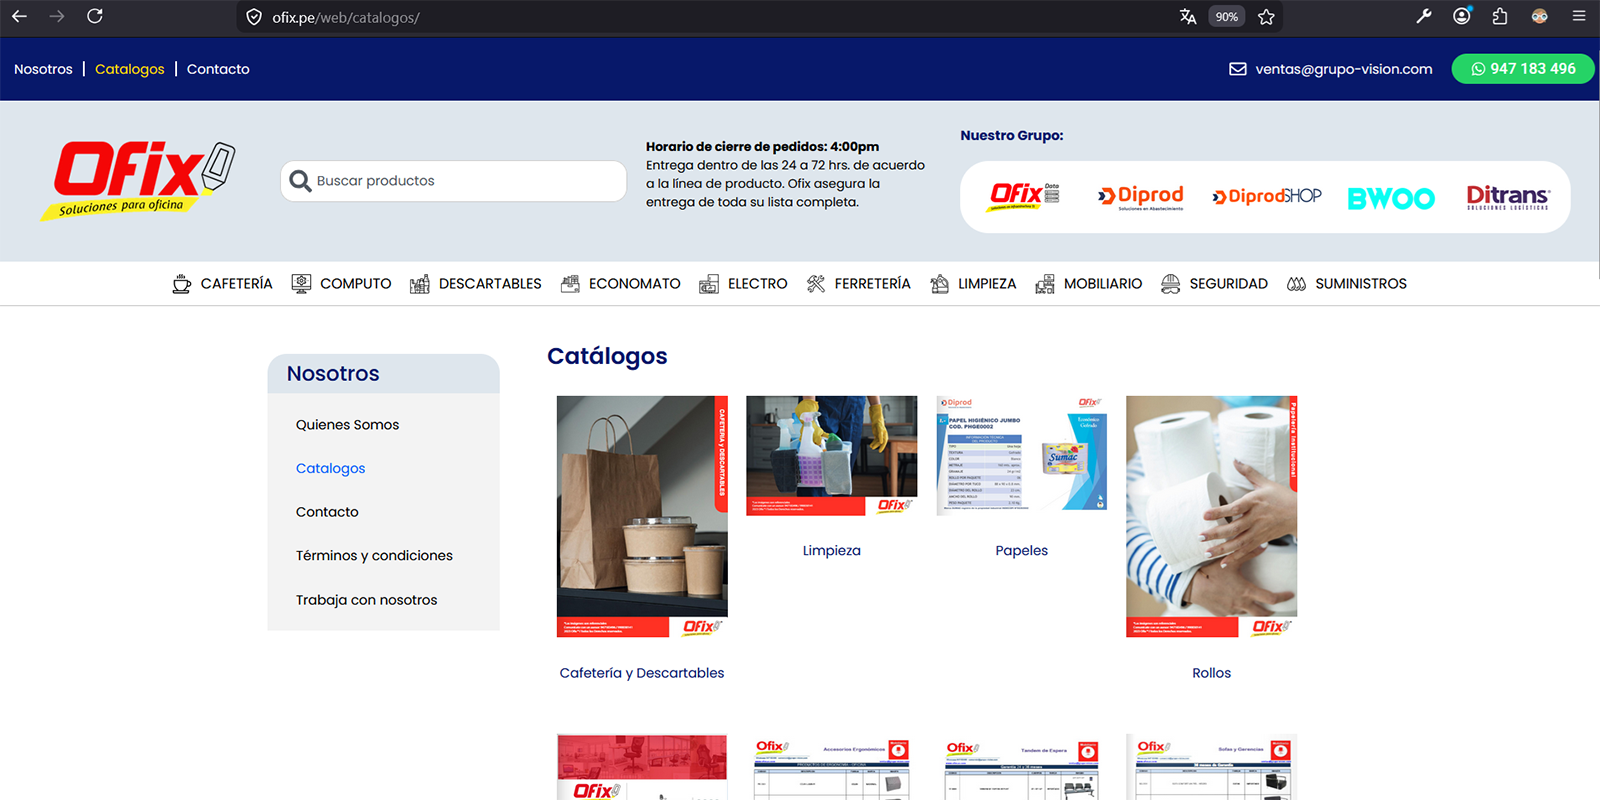Open the CAFETERÍA category
Viewport: 1600px width, 800px height.
point(236,284)
